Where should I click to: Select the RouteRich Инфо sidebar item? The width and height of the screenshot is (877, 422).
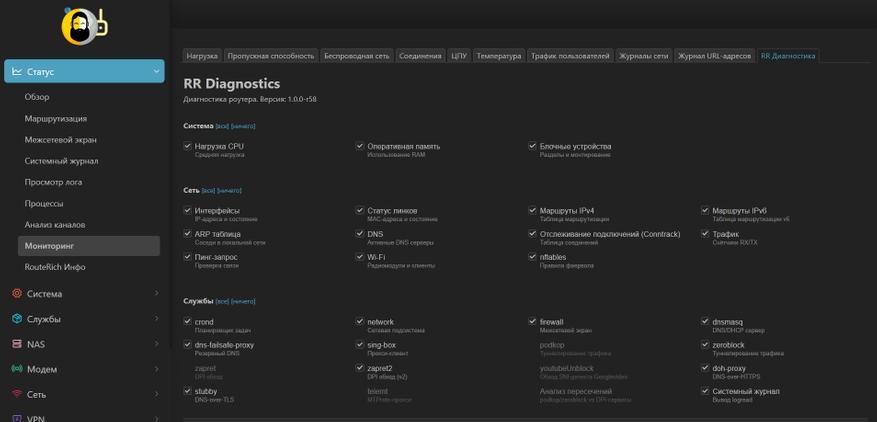[x=55, y=267]
